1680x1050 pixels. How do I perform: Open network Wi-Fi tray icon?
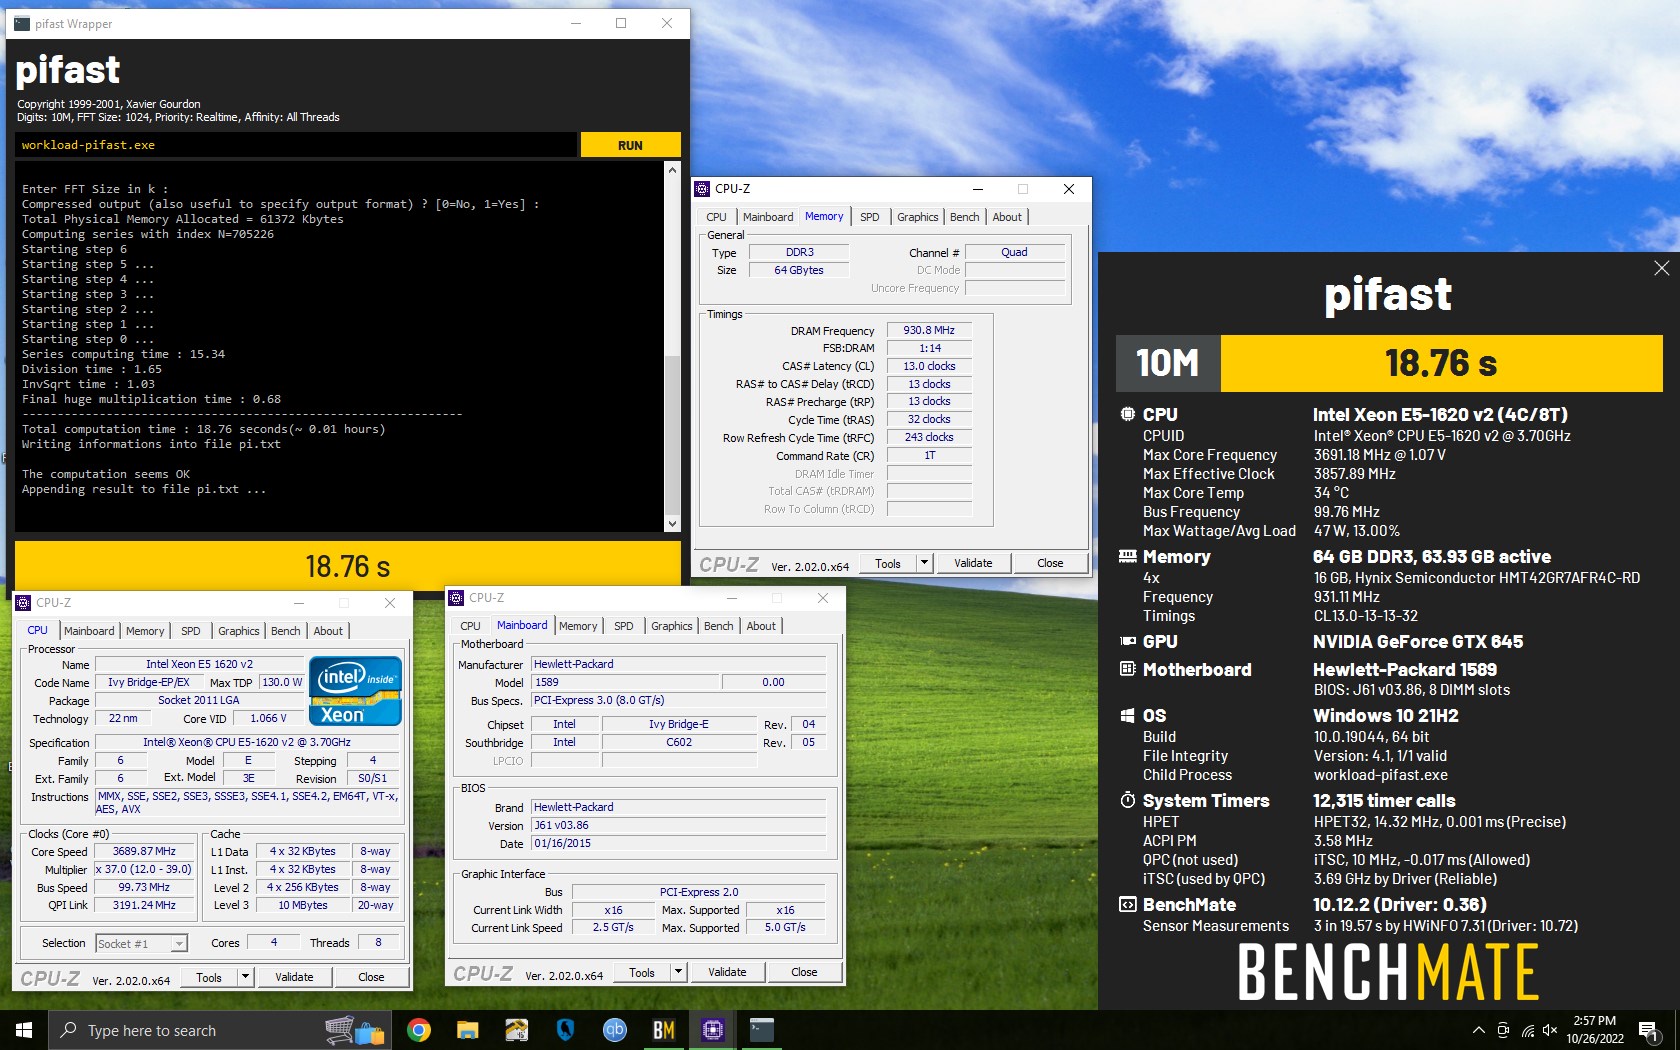1528,1030
